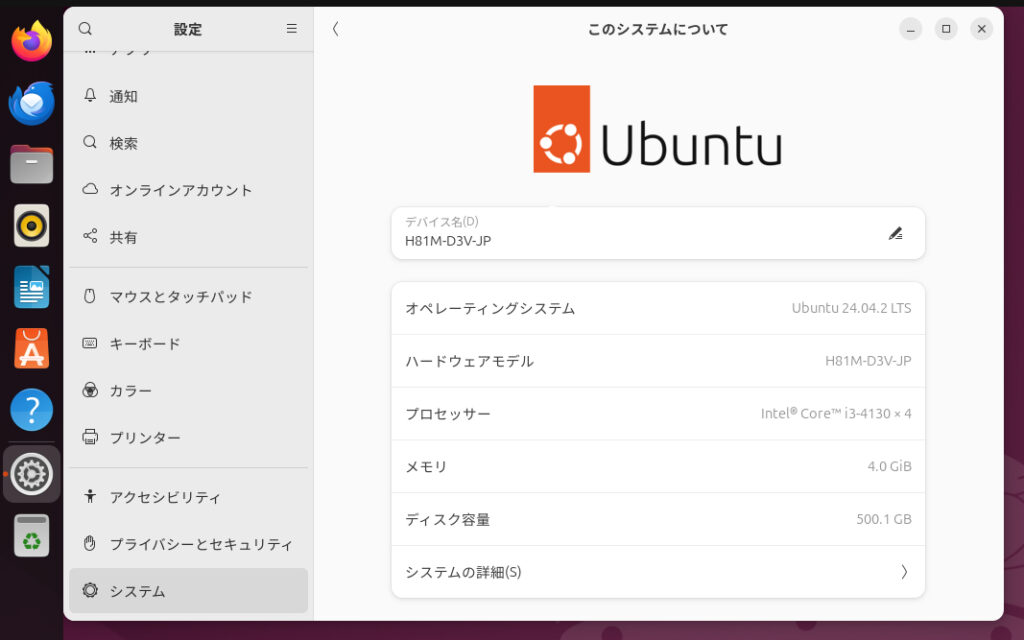
Task: Click the printer icon beside プリンター
Action: [90, 437]
